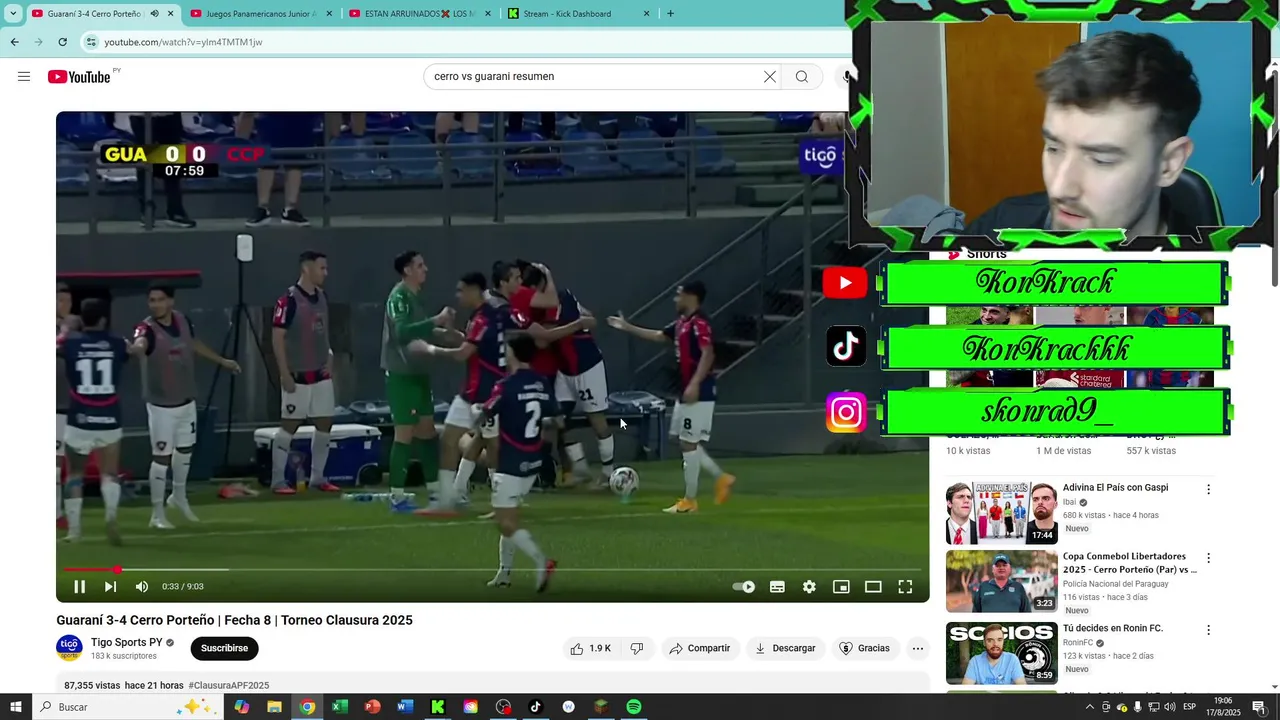Viewport: 1280px width, 720px height.
Task: Reload the current page
Action: [62, 42]
